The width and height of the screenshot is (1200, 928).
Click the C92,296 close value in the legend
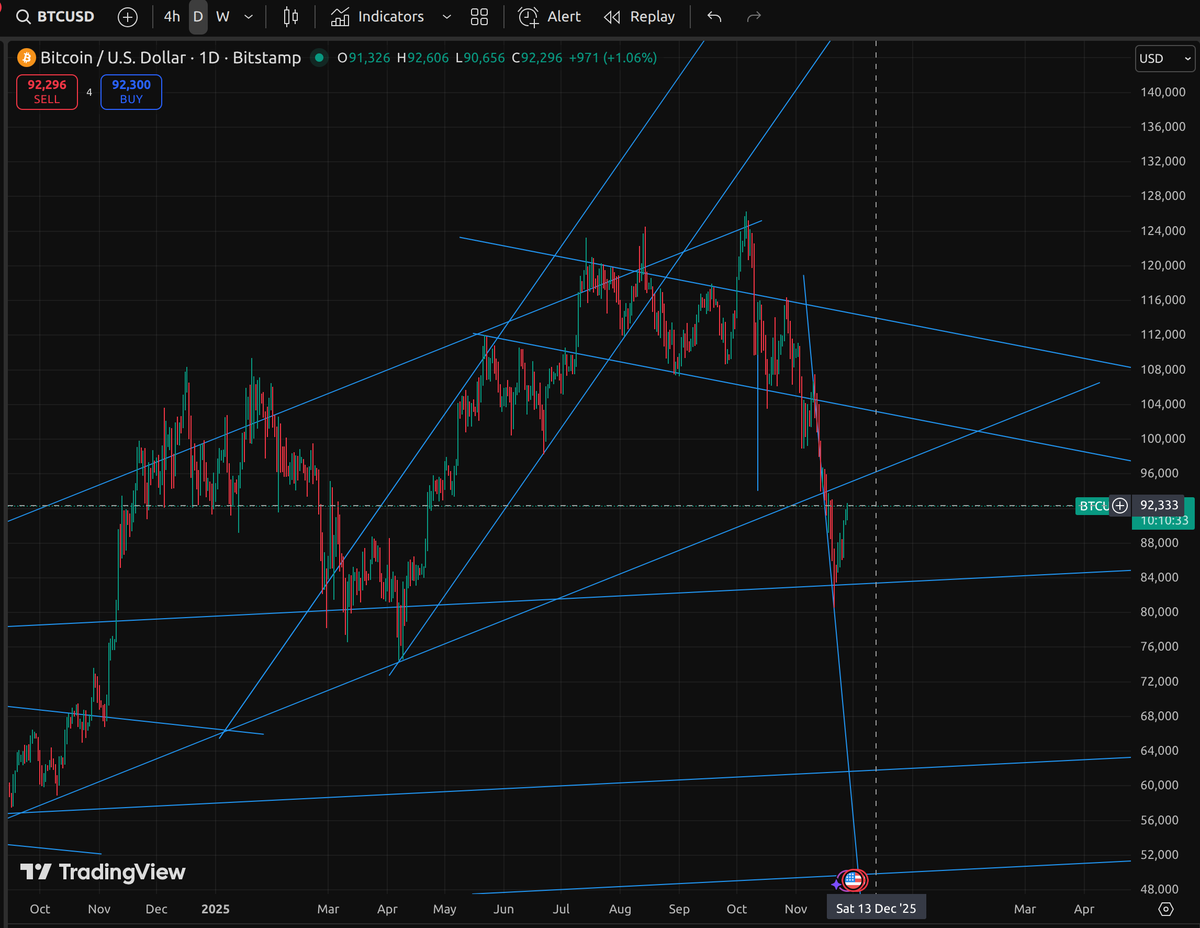[x=537, y=58]
